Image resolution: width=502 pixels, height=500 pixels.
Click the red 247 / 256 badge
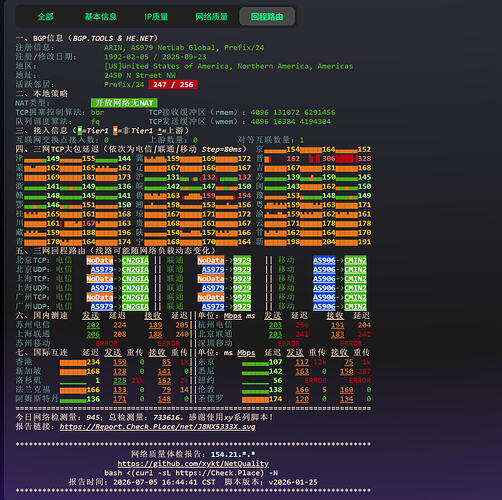click(x=173, y=85)
